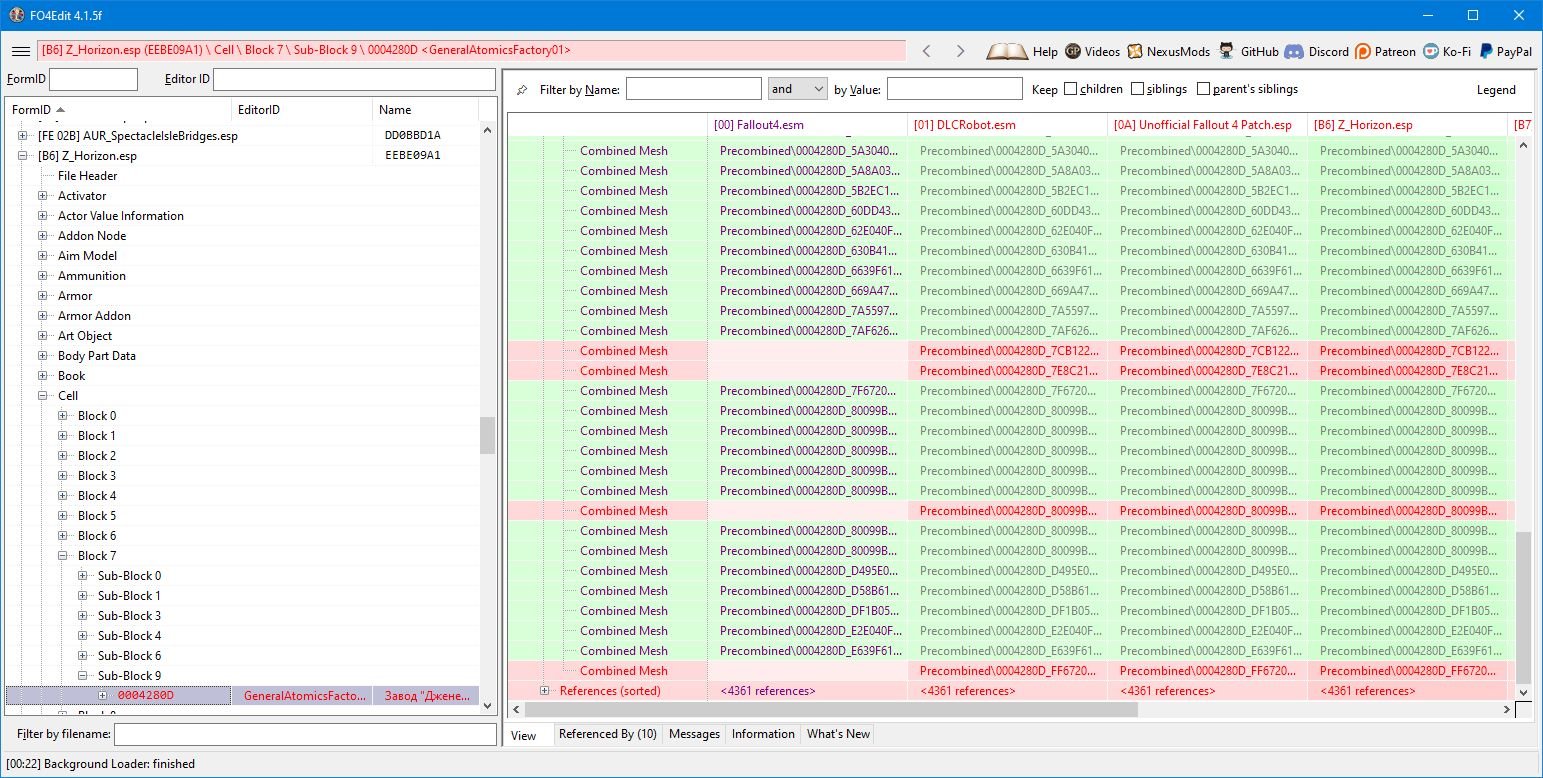Image resolution: width=1543 pixels, height=778 pixels.
Task: Click the Legend button
Action: pyautogui.click(x=1496, y=89)
